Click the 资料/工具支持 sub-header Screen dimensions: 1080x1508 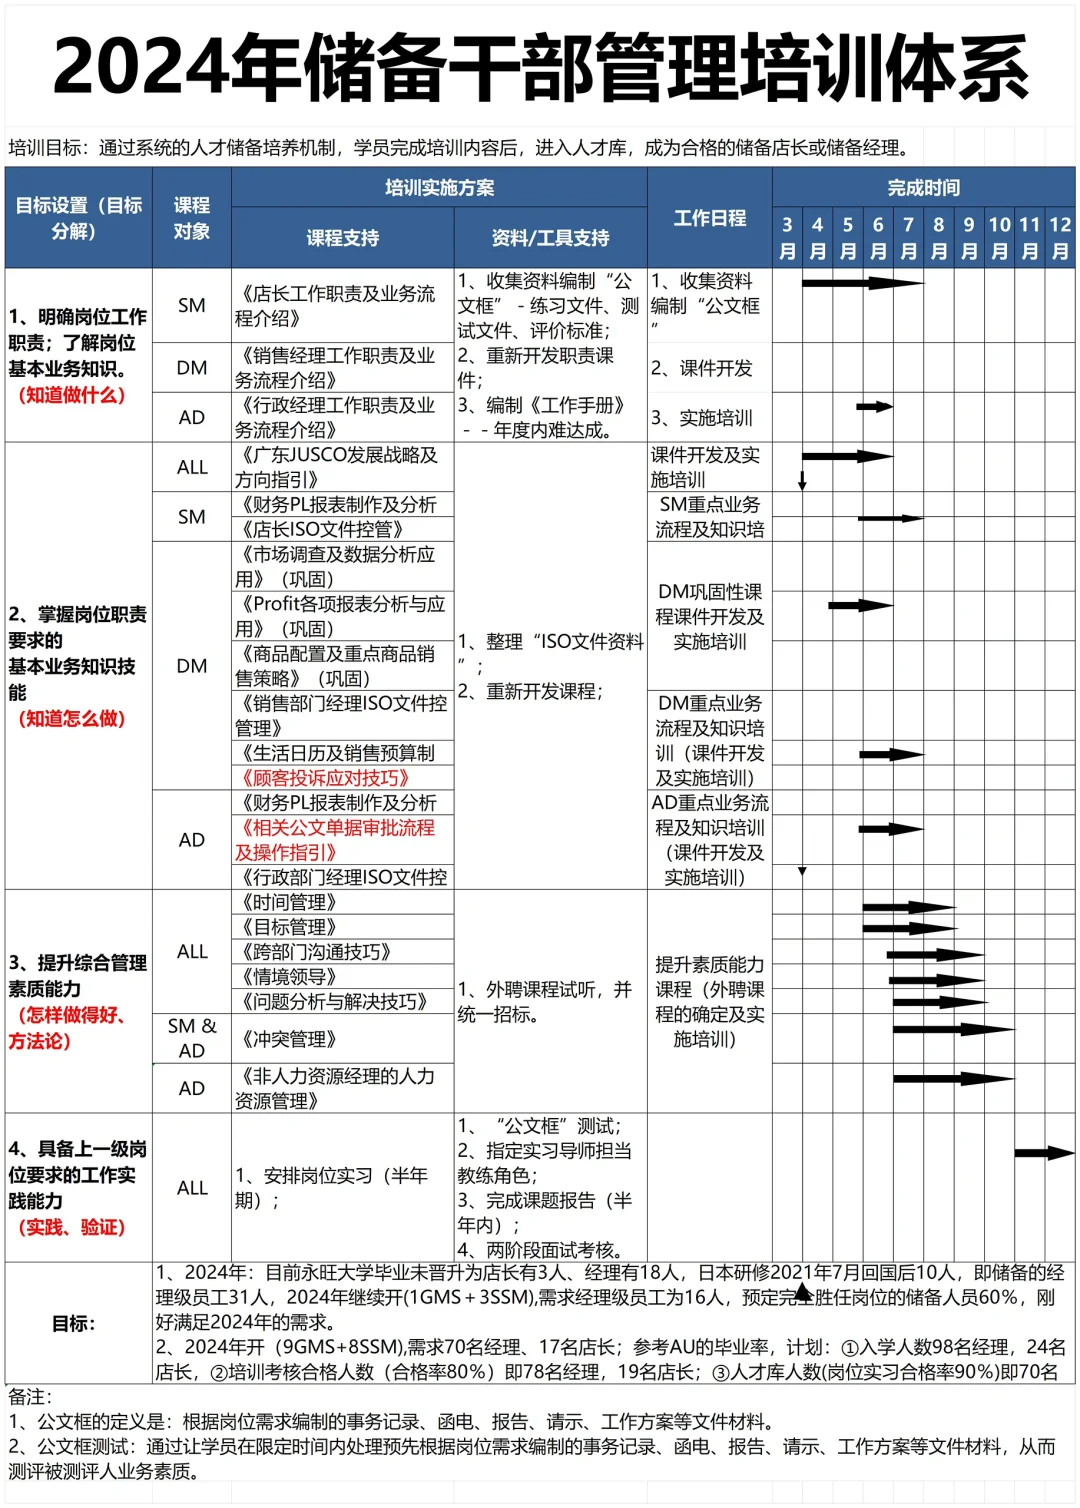click(x=551, y=238)
